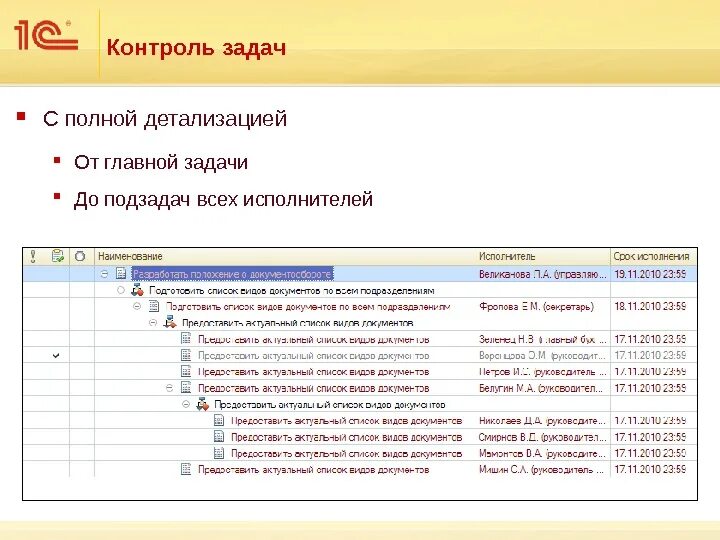
Task: Click executor 'Мамонтов В.А.' cell
Action: click(x=542, y=453)
